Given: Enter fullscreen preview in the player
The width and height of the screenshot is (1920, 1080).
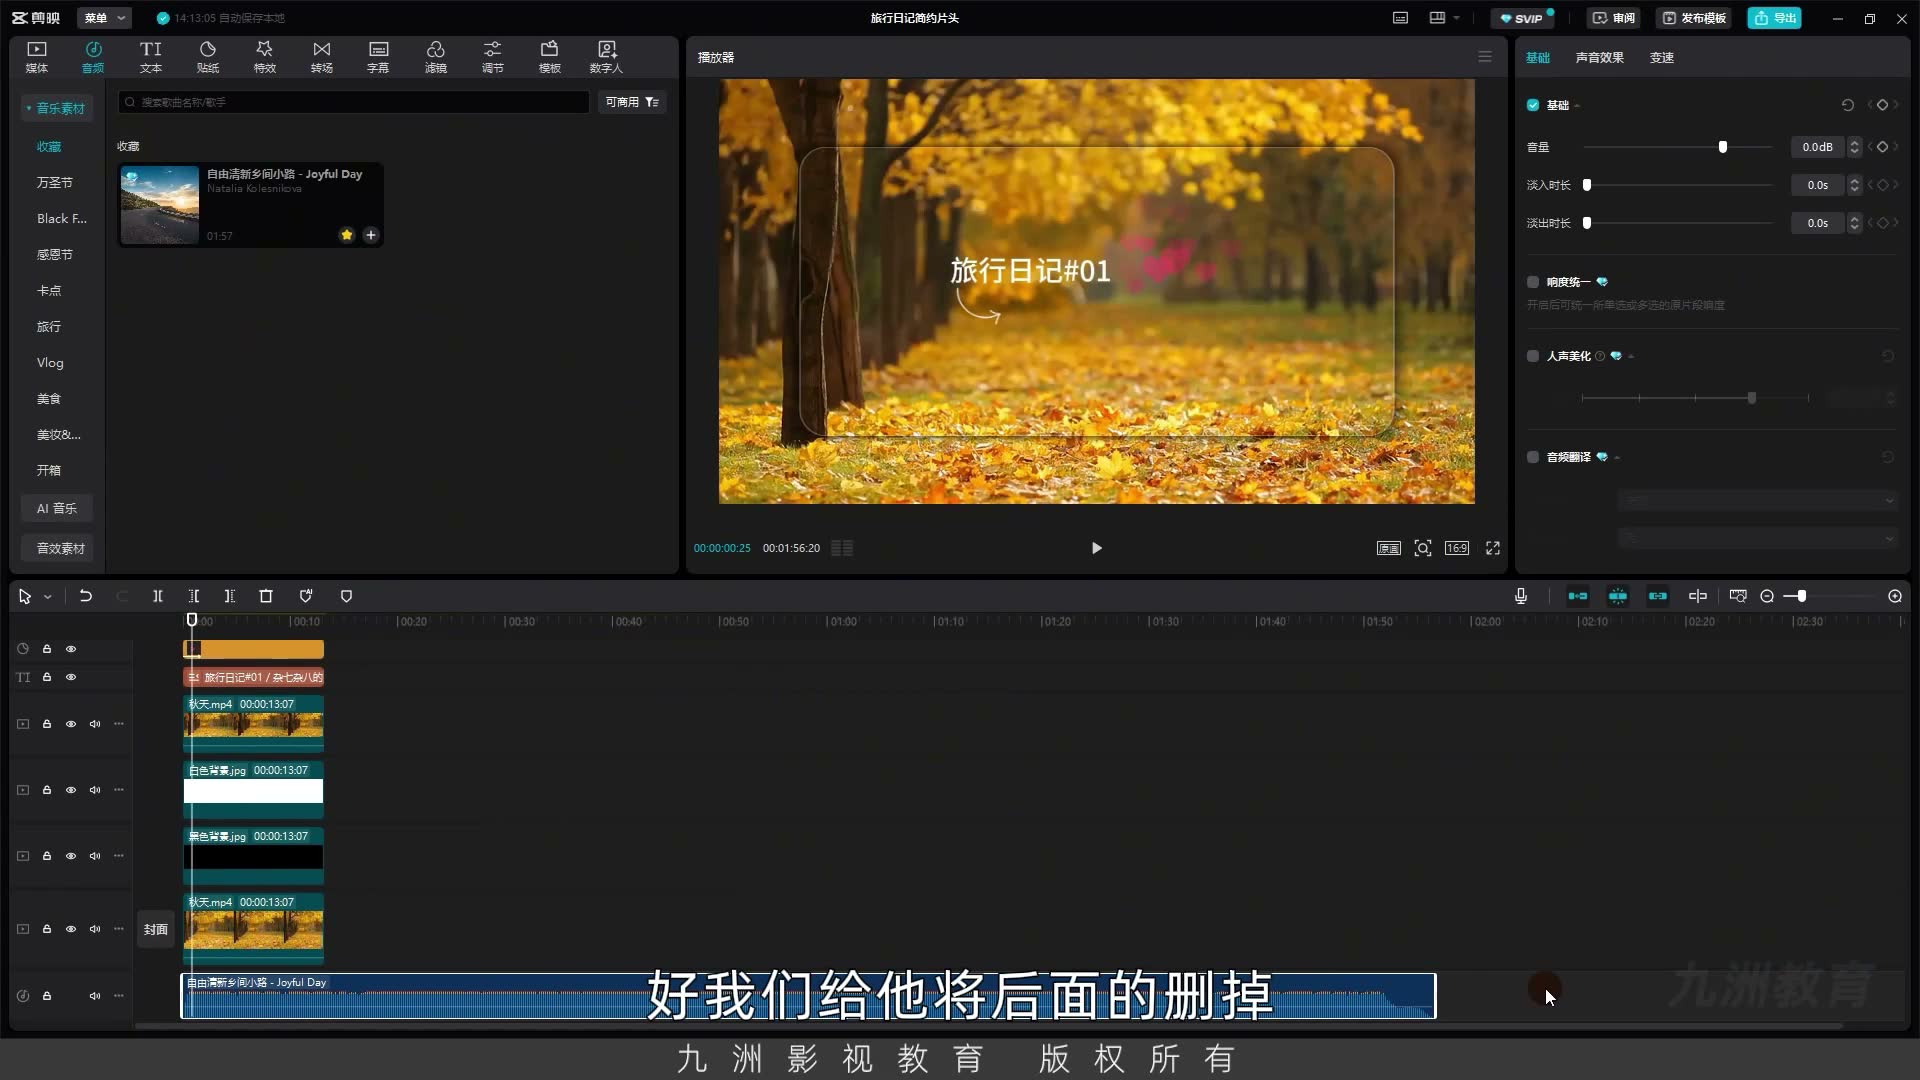Looking at the screenshot, I should tap(1492, 548).
